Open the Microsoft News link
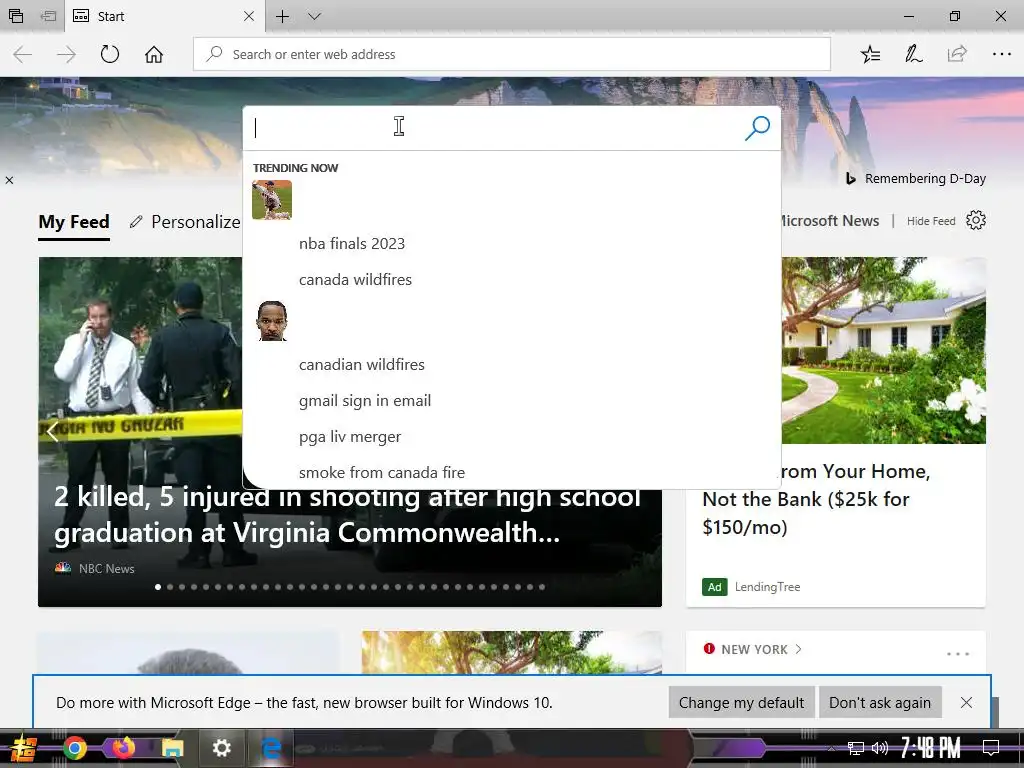Image resolution: width=1024 pixels, height=768 pixels. [x=829, y=221]
